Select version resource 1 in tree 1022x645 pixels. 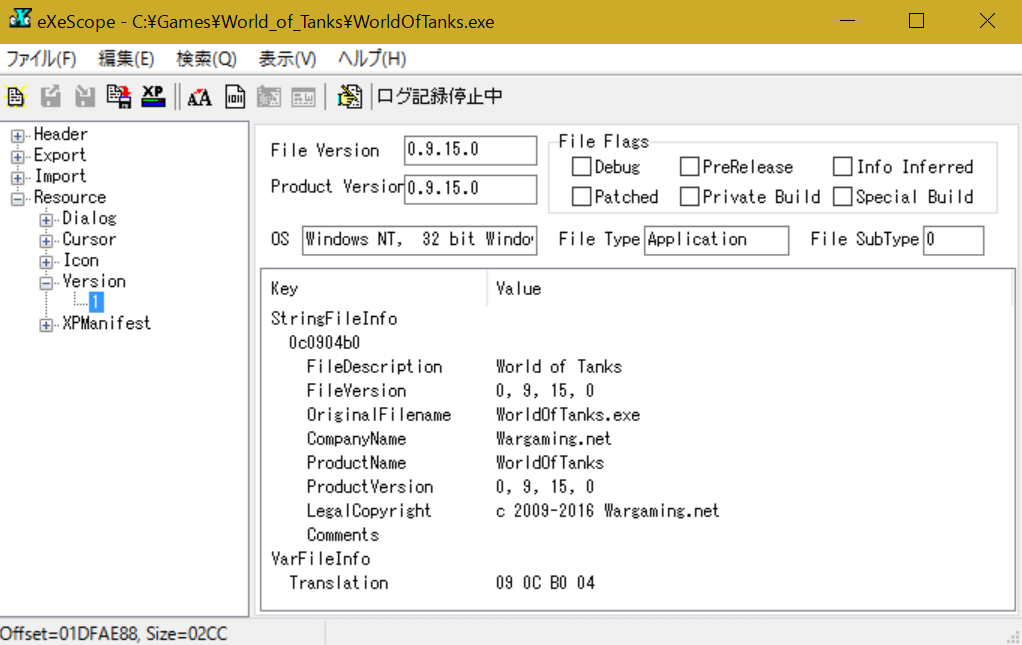click(x=96, y=302)
